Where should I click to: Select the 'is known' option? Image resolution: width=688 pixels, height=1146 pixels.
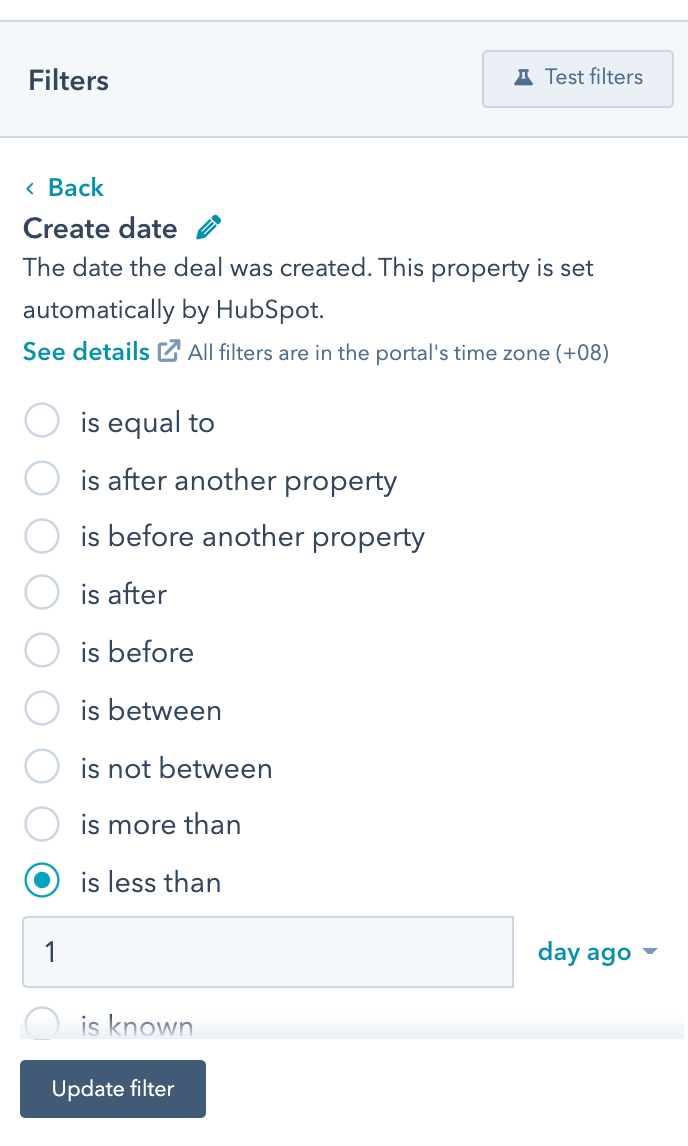pos(42,1022)
